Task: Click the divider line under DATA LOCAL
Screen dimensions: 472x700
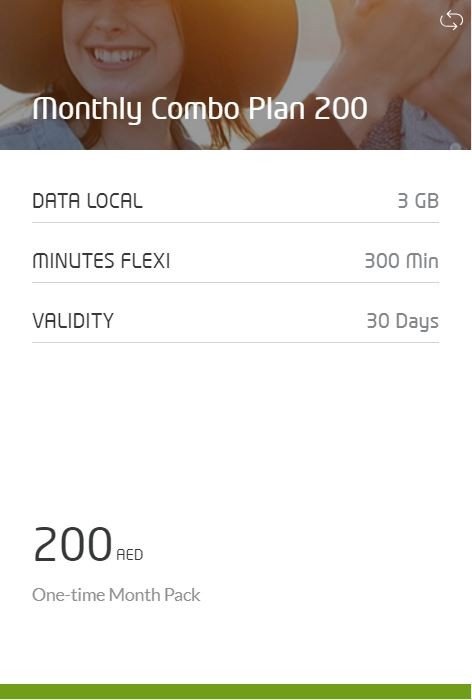Action: [x=236, y=222]
